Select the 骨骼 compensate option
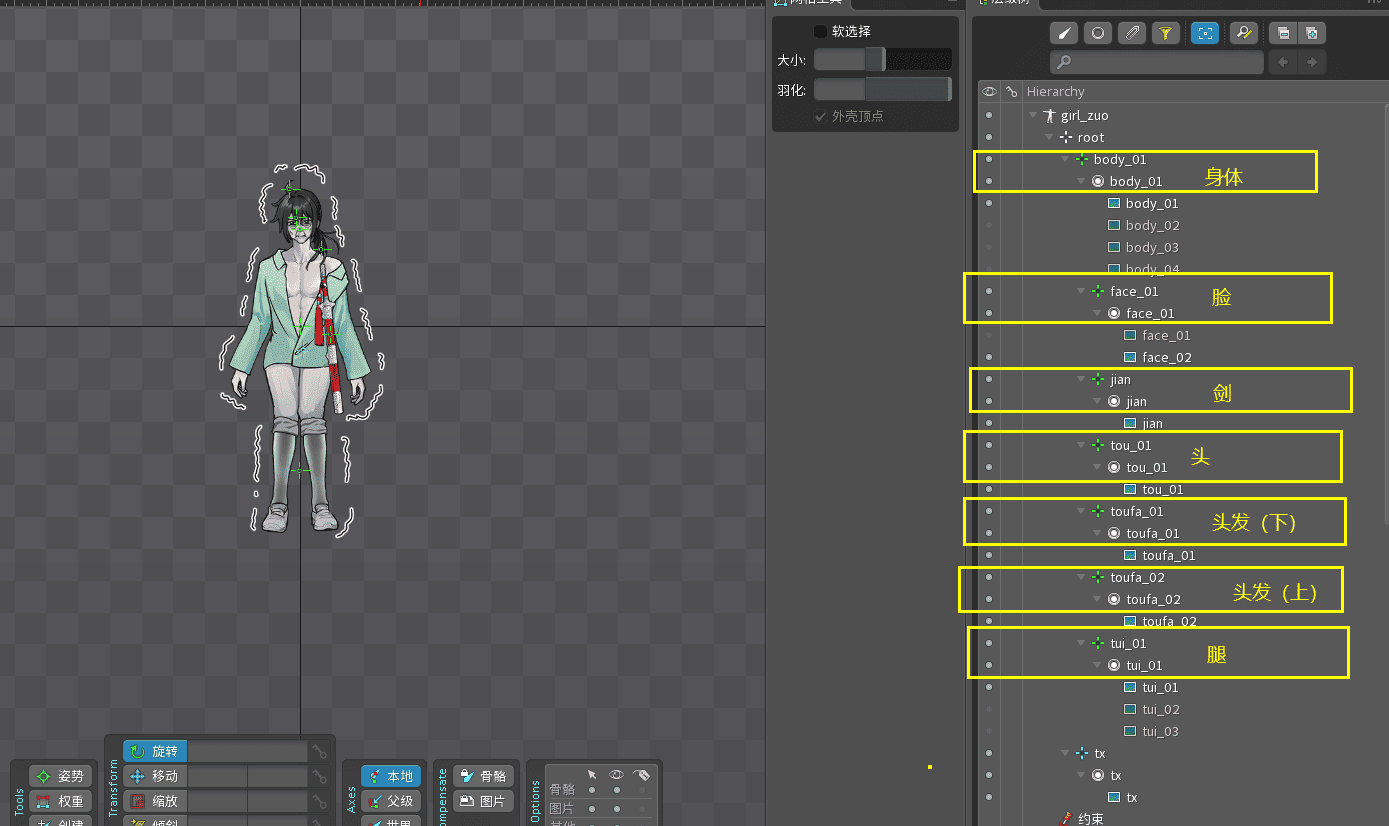This screenshot has height=826, width=1389. 483,776
